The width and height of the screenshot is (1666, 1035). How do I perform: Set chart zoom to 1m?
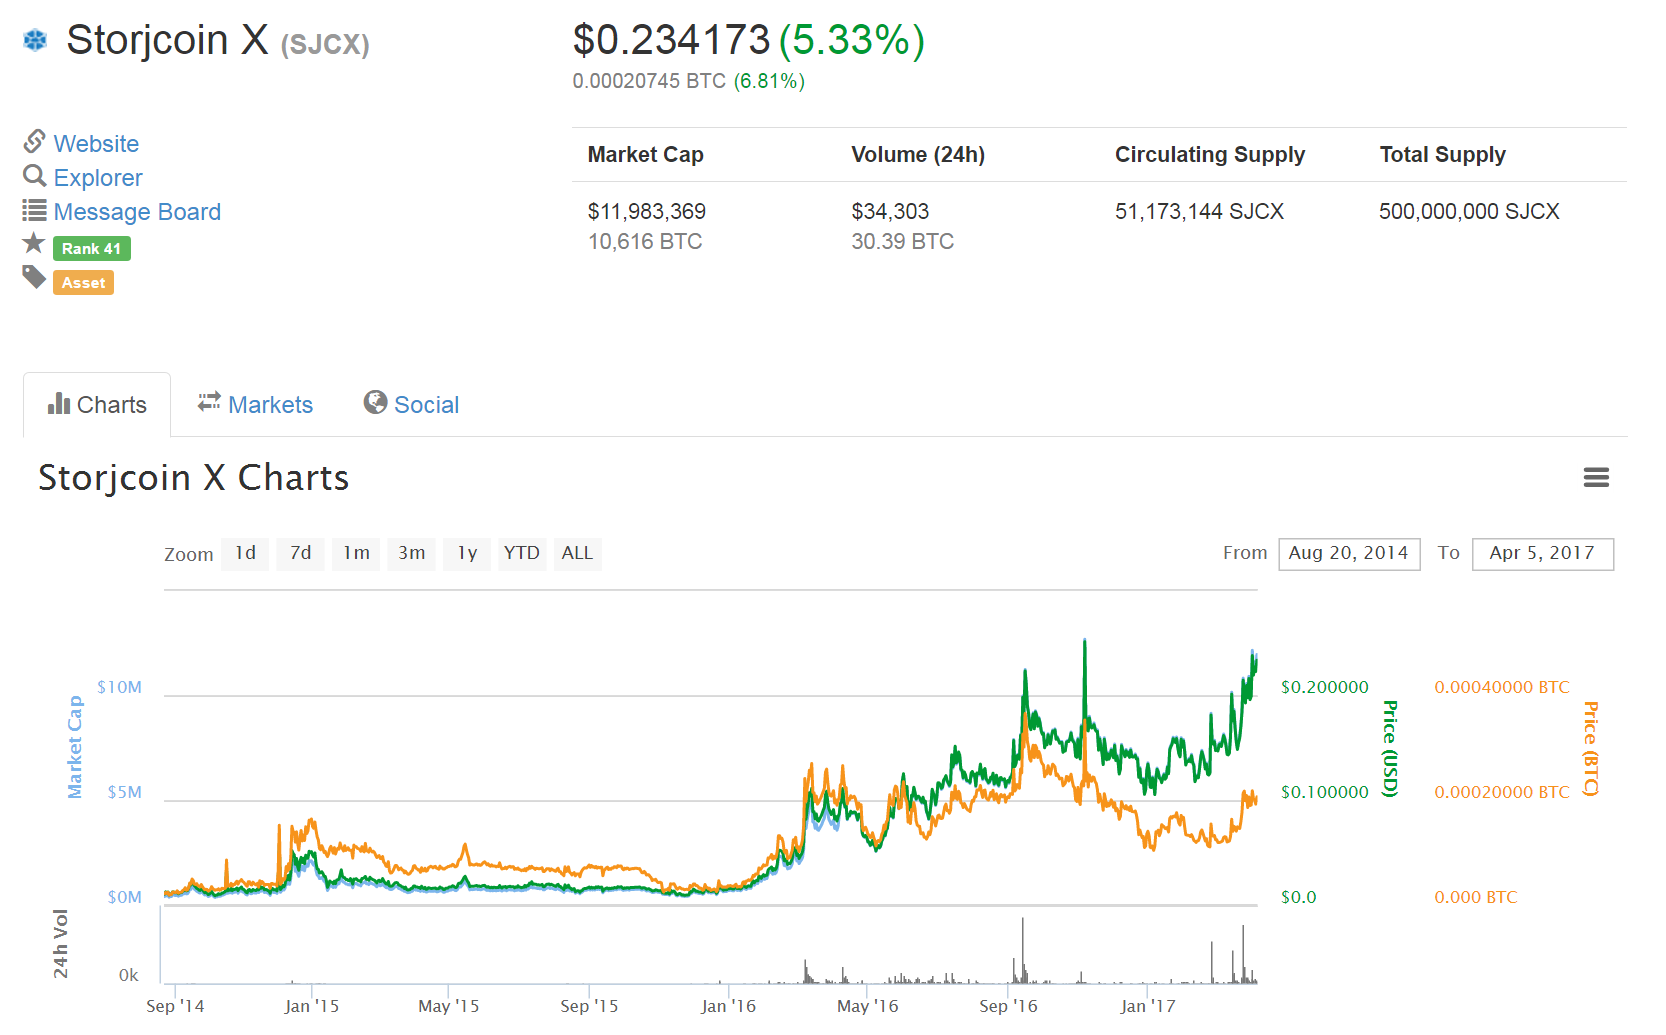point(356,553)
